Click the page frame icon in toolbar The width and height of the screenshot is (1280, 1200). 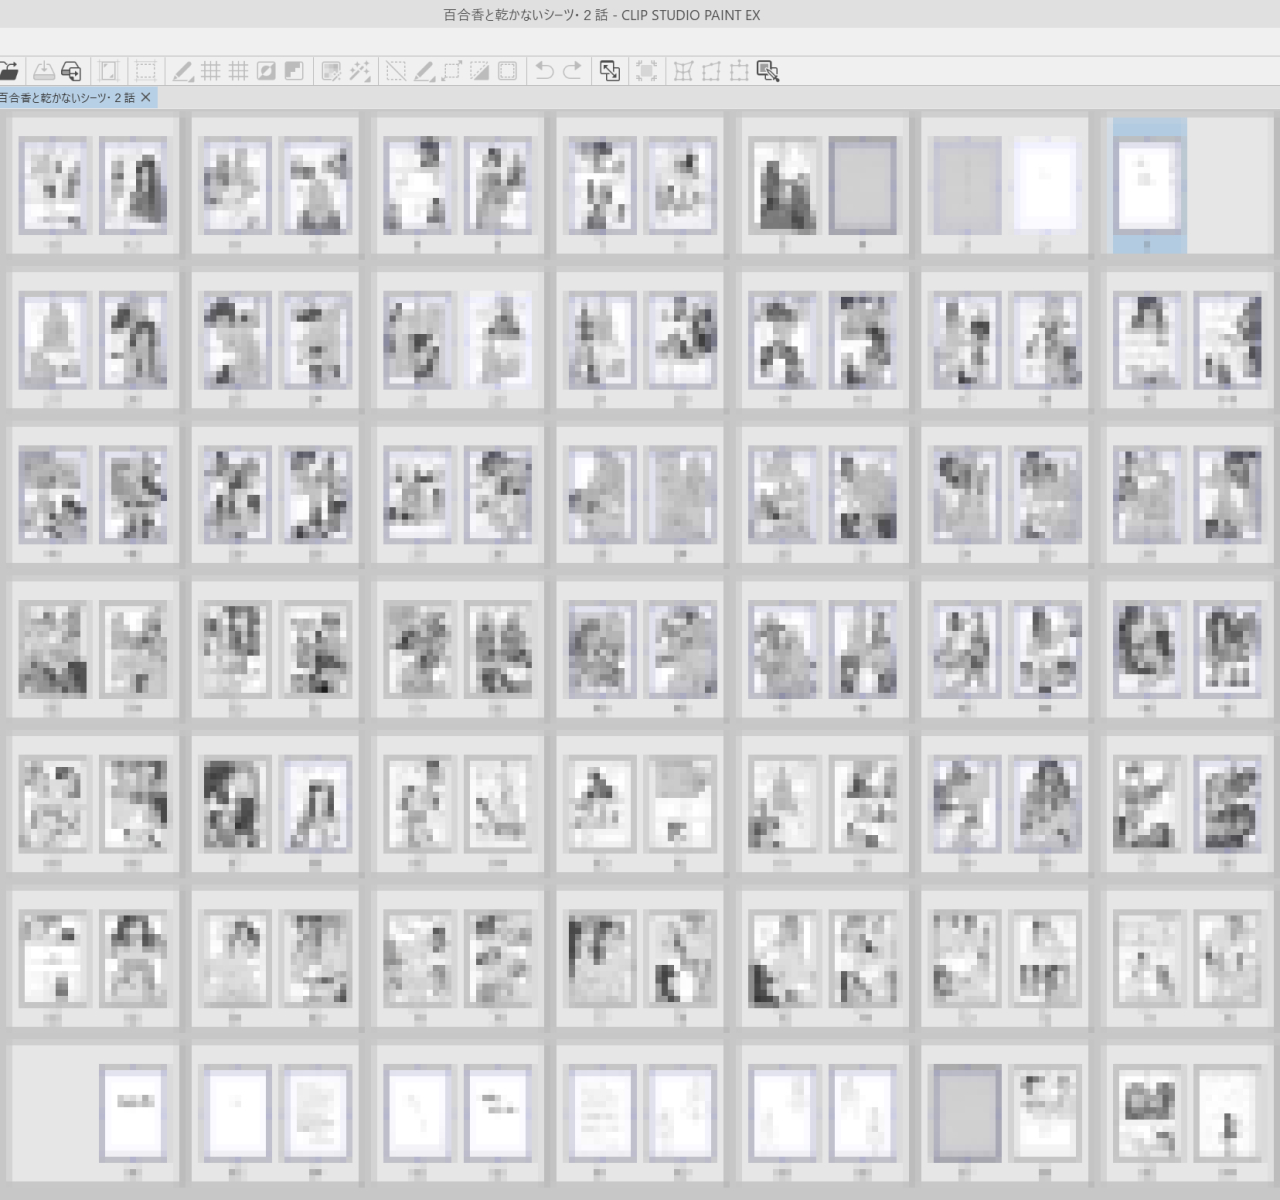109,71
